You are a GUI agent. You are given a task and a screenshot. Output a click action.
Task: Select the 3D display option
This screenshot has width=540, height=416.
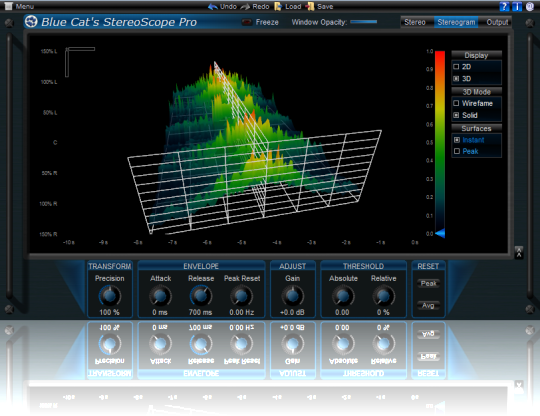456,79
